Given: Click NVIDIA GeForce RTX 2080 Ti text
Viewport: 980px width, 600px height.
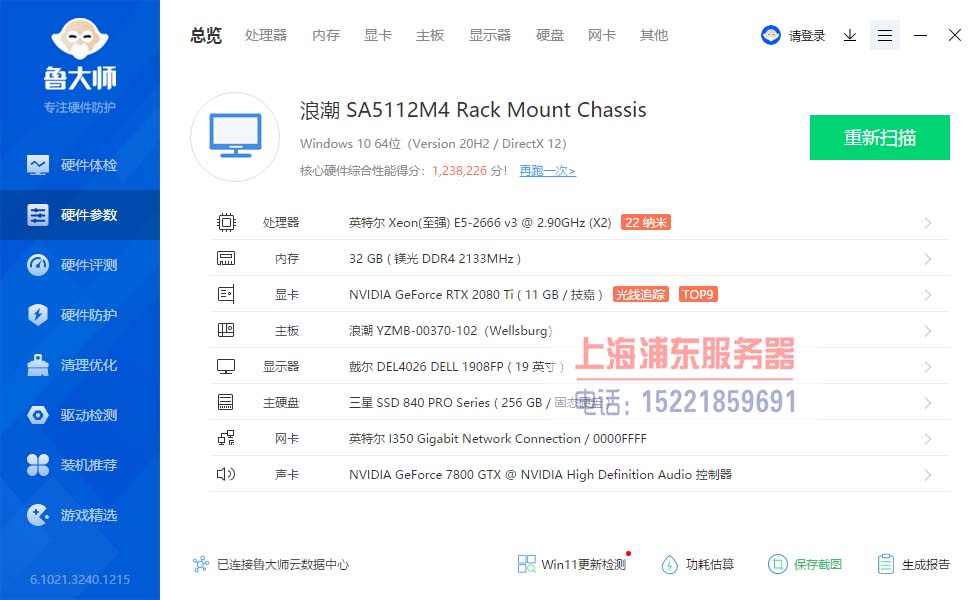Looking at the screenshot, I should coord(476,294).
